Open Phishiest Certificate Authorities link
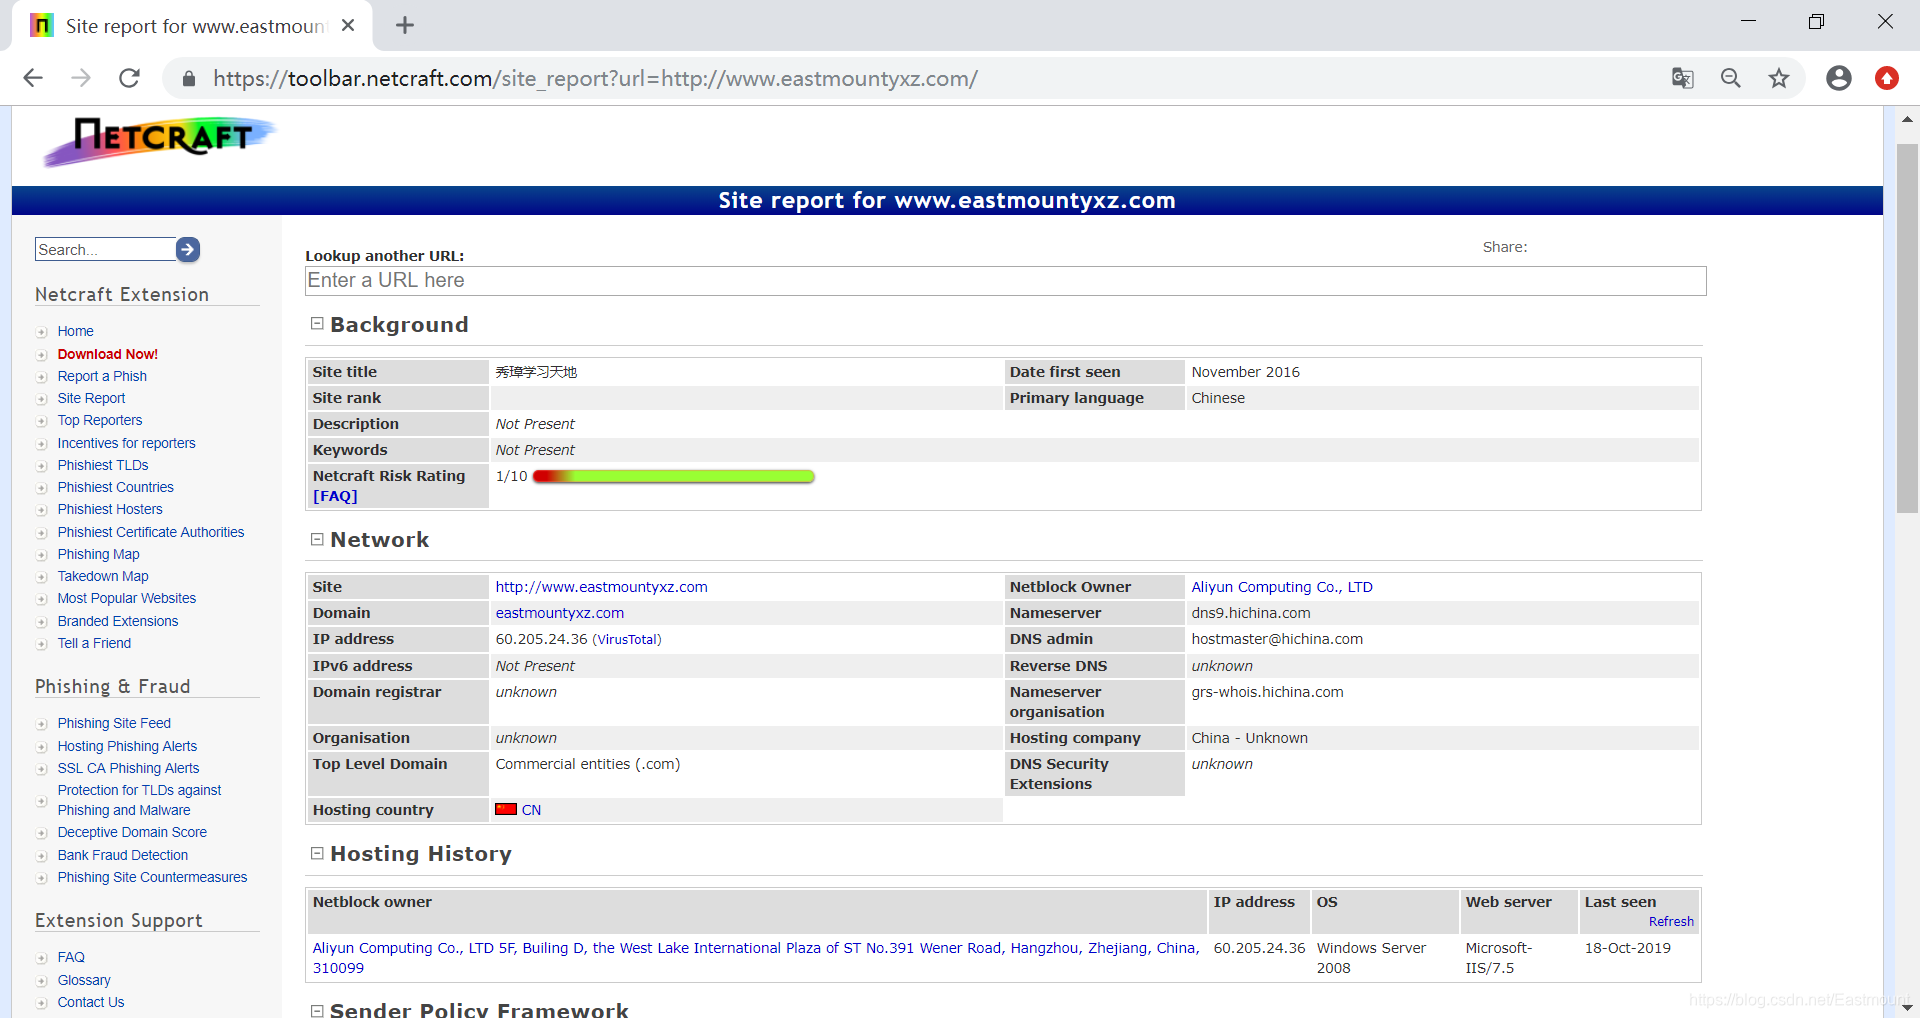This screenshot has height=1018, width=1920. [150, 532]
